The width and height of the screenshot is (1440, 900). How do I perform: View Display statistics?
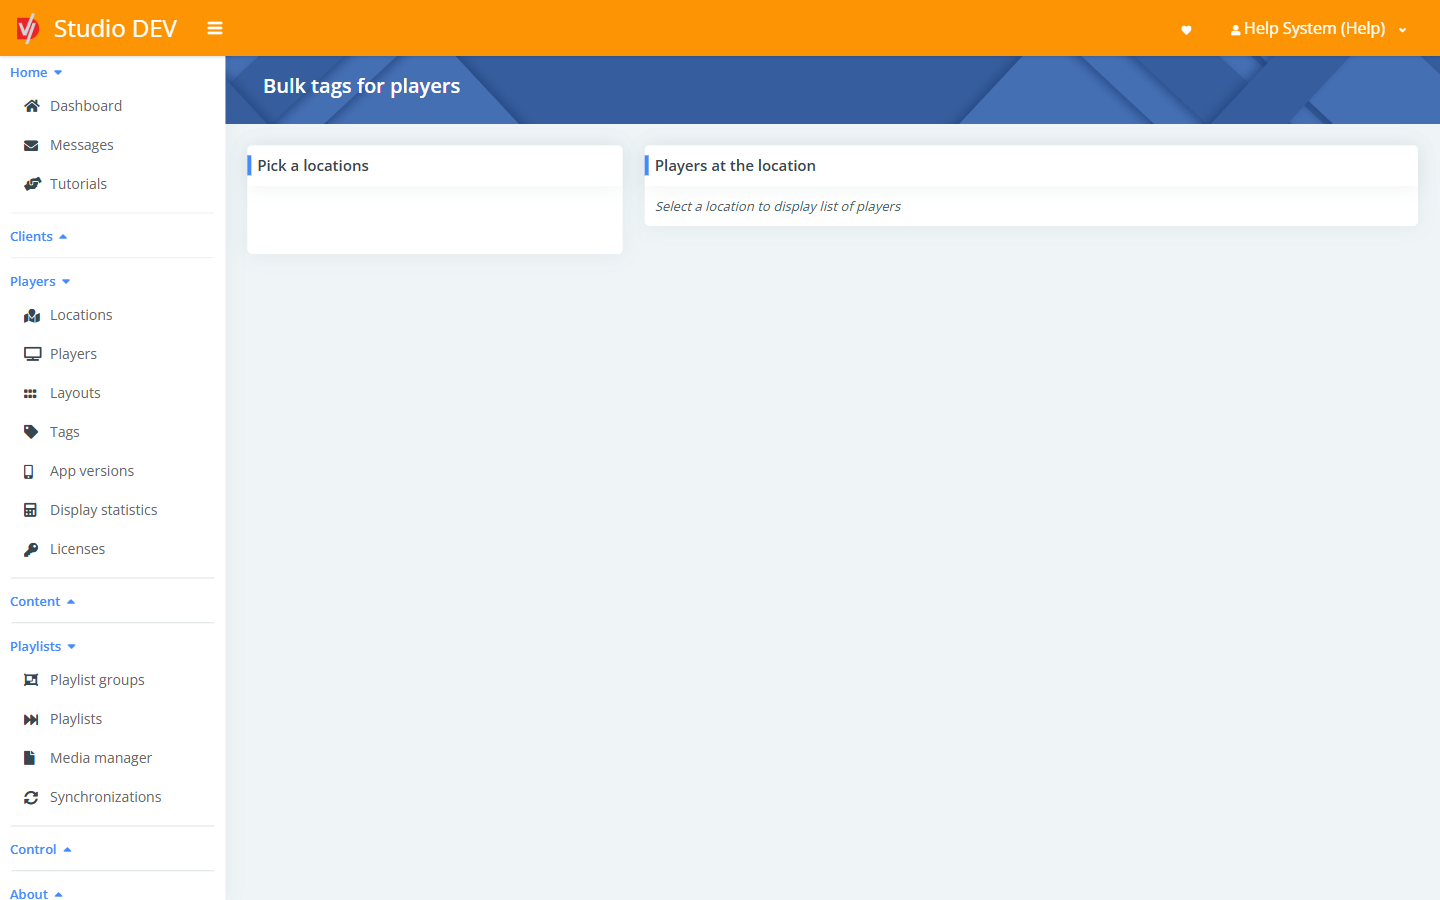[x=104, y=510]
